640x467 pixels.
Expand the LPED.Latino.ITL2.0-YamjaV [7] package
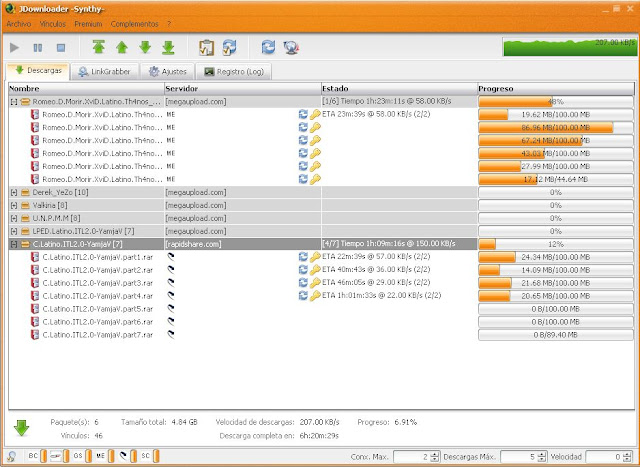click(x=14, y=231)
